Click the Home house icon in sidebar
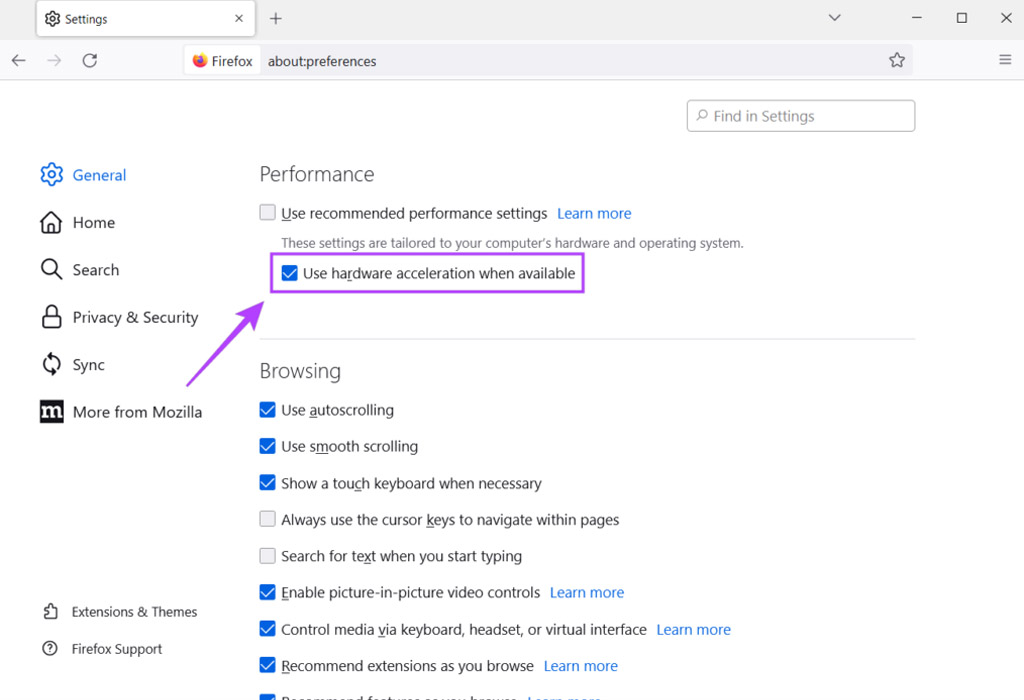 (51, 223)
